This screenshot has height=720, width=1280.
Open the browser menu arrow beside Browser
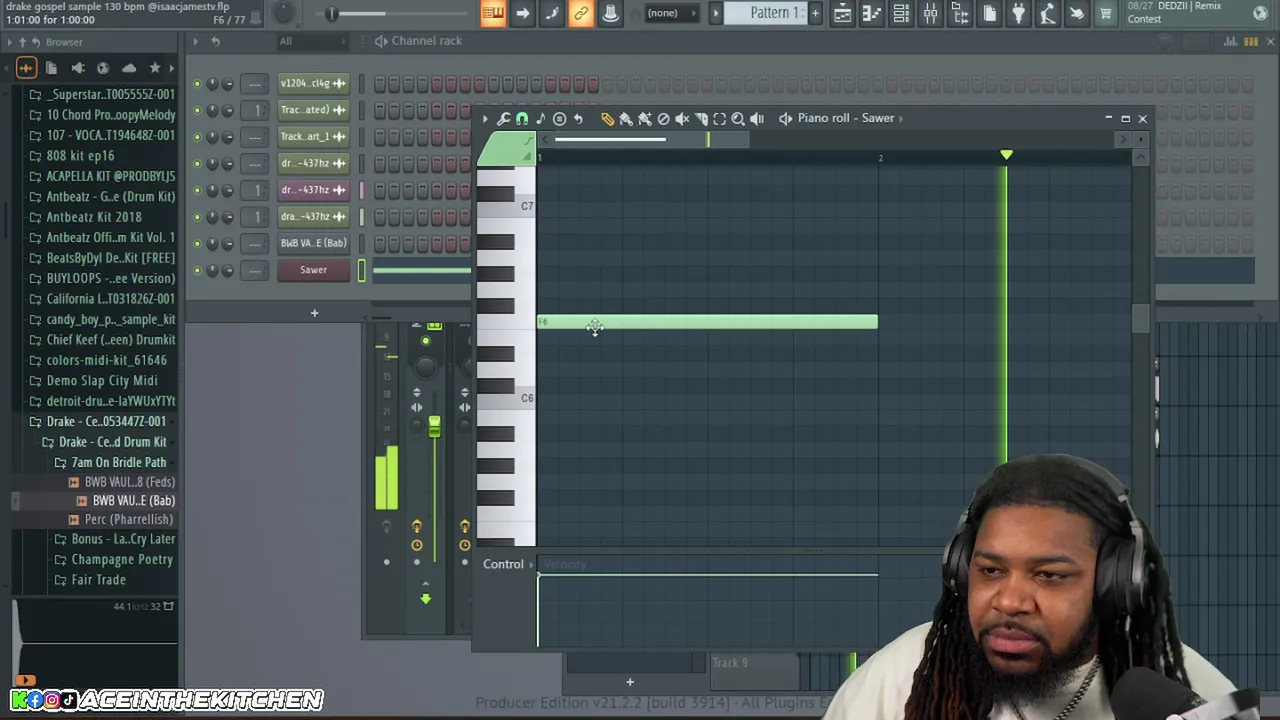(9, 42)
